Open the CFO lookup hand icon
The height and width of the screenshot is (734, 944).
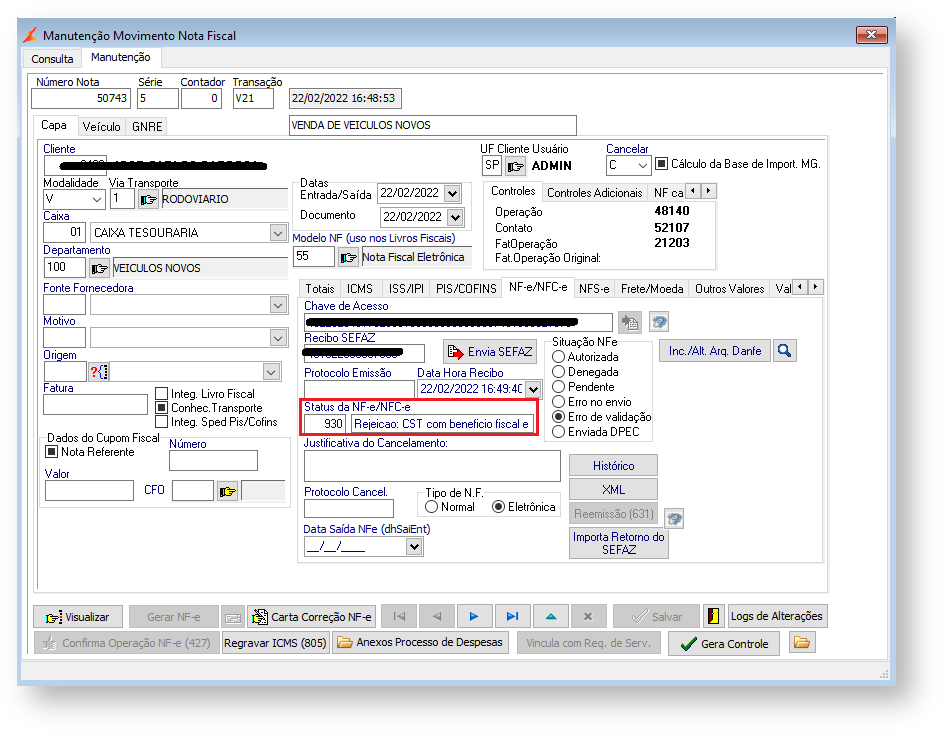[228, 491]
